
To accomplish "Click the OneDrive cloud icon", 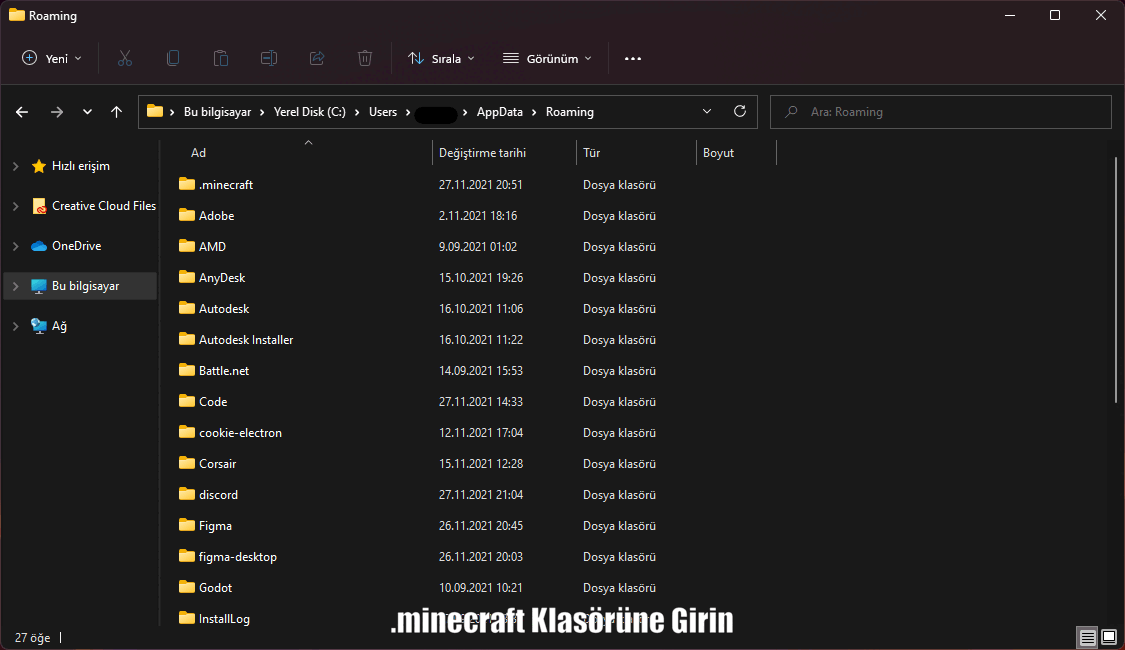I will tap(39, 246).
